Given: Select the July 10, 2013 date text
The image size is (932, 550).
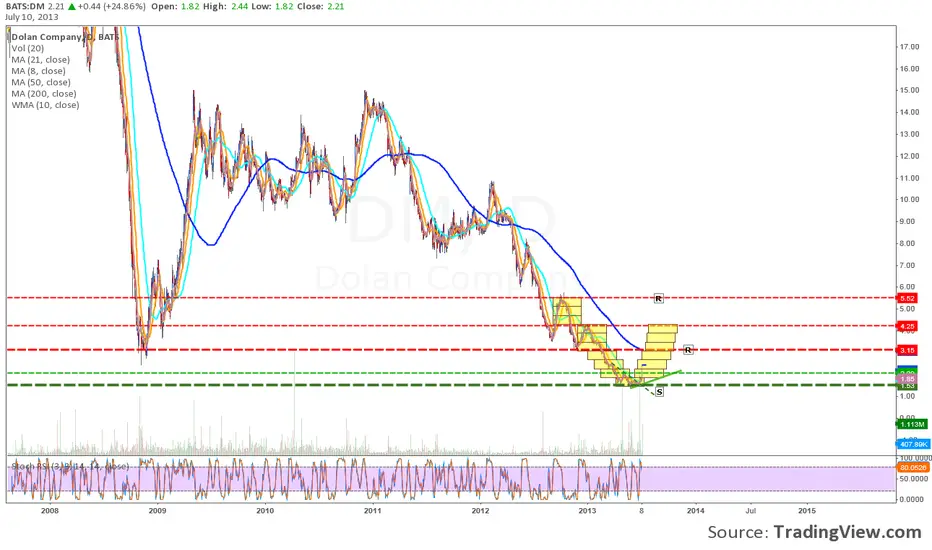Looking at the screenshot, I should point(32,17).
